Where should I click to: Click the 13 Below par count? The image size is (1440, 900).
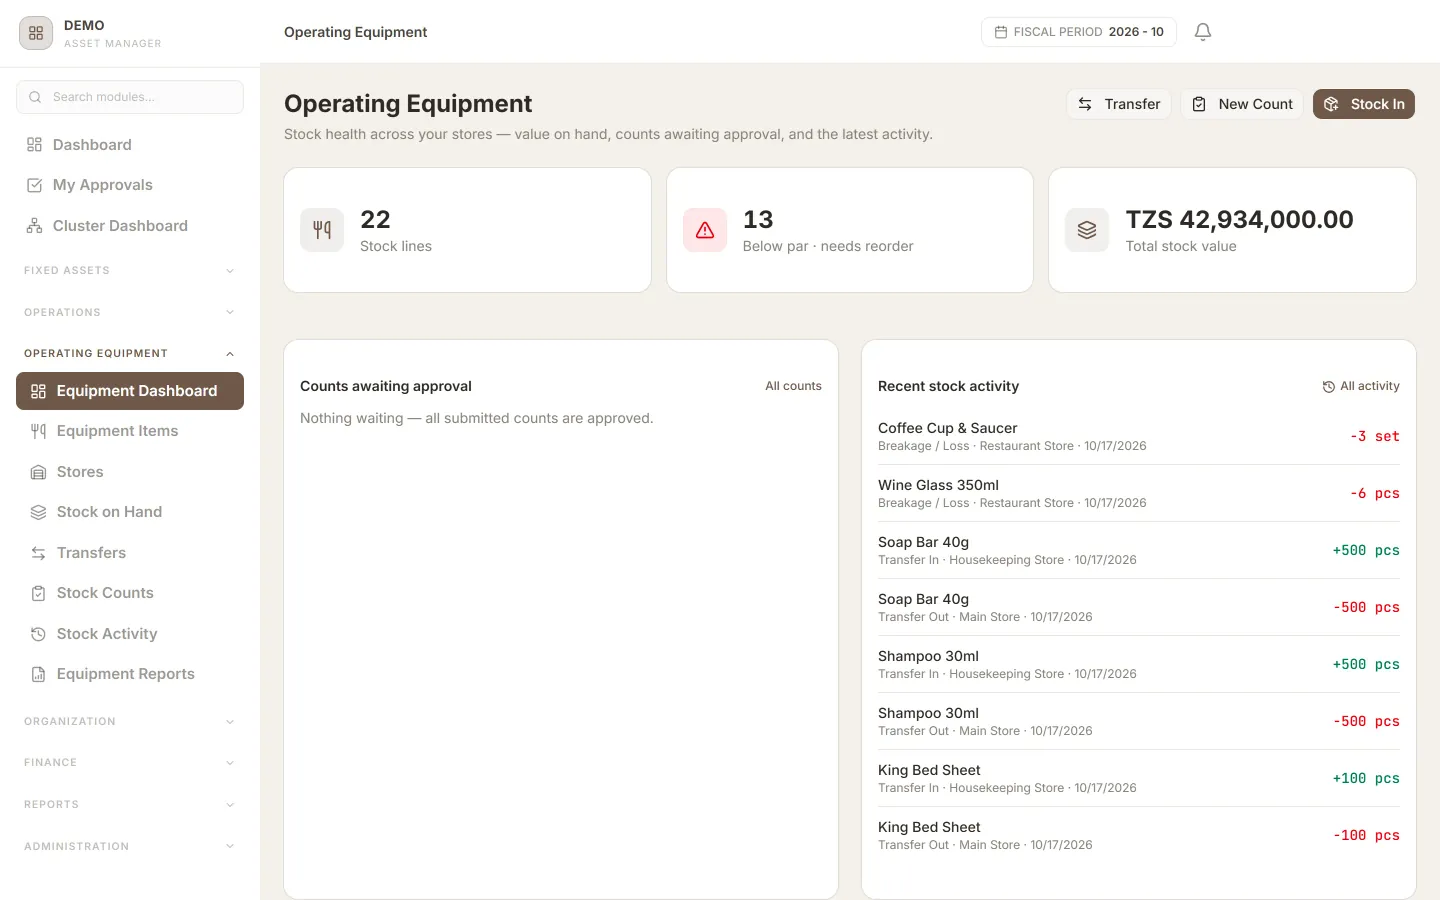[758, 219]
